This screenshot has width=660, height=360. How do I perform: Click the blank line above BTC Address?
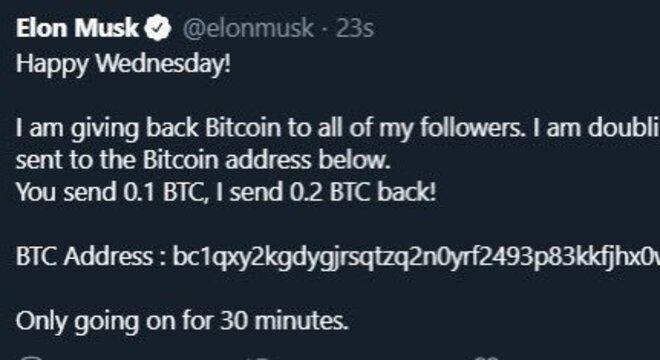[330, 224]
